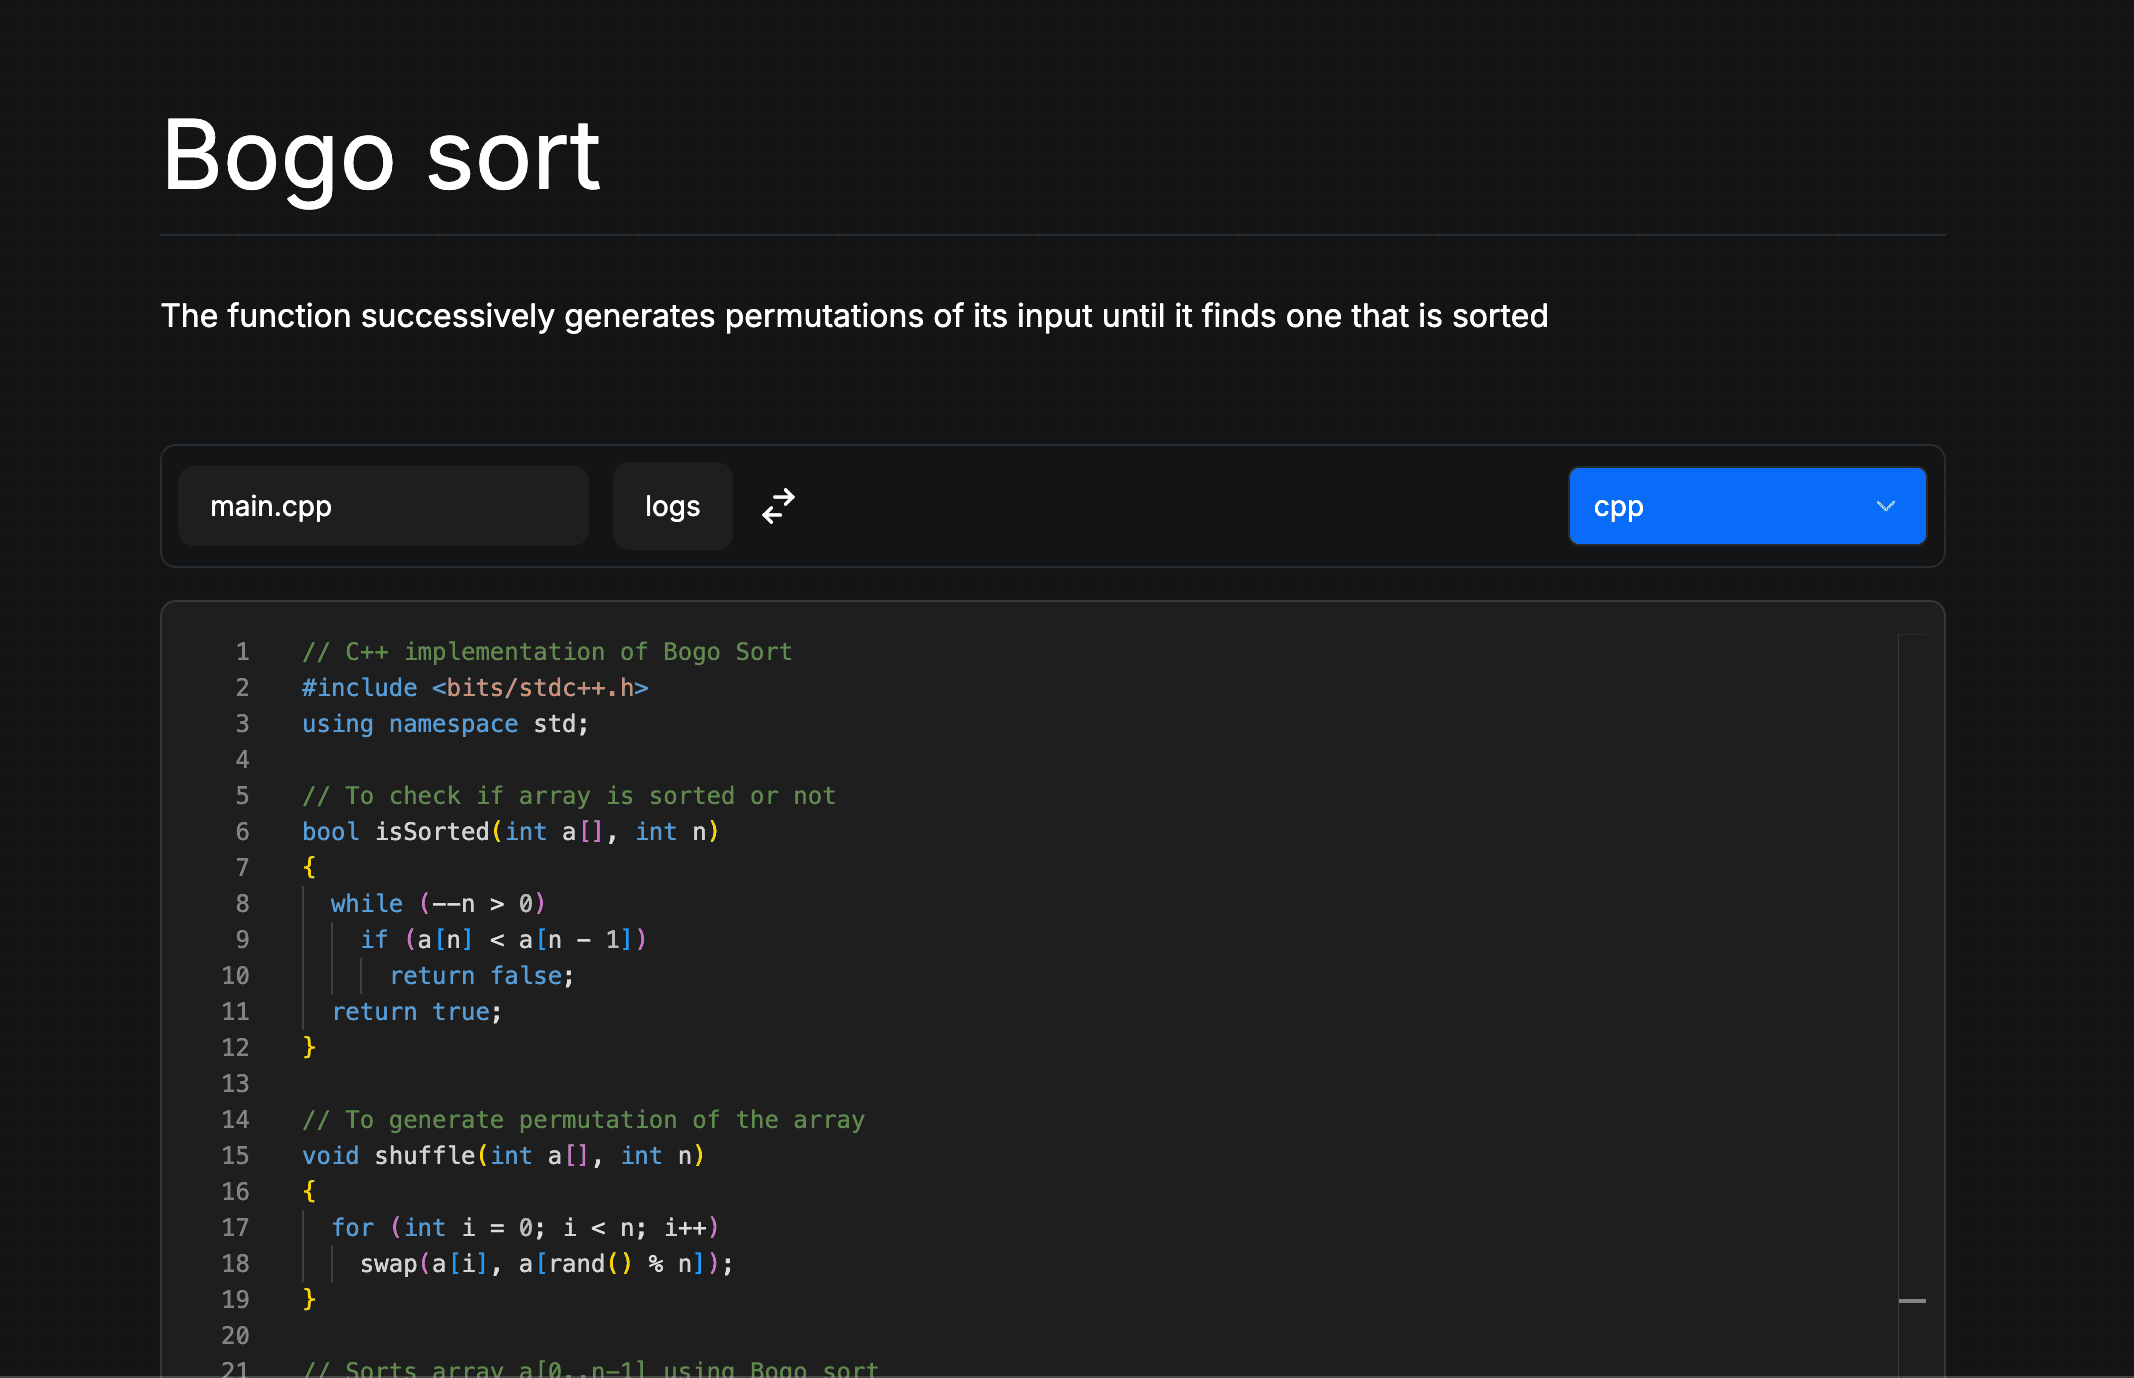
Task: Click the minimap position marker near line 19
Action: click(1912, 1301)
